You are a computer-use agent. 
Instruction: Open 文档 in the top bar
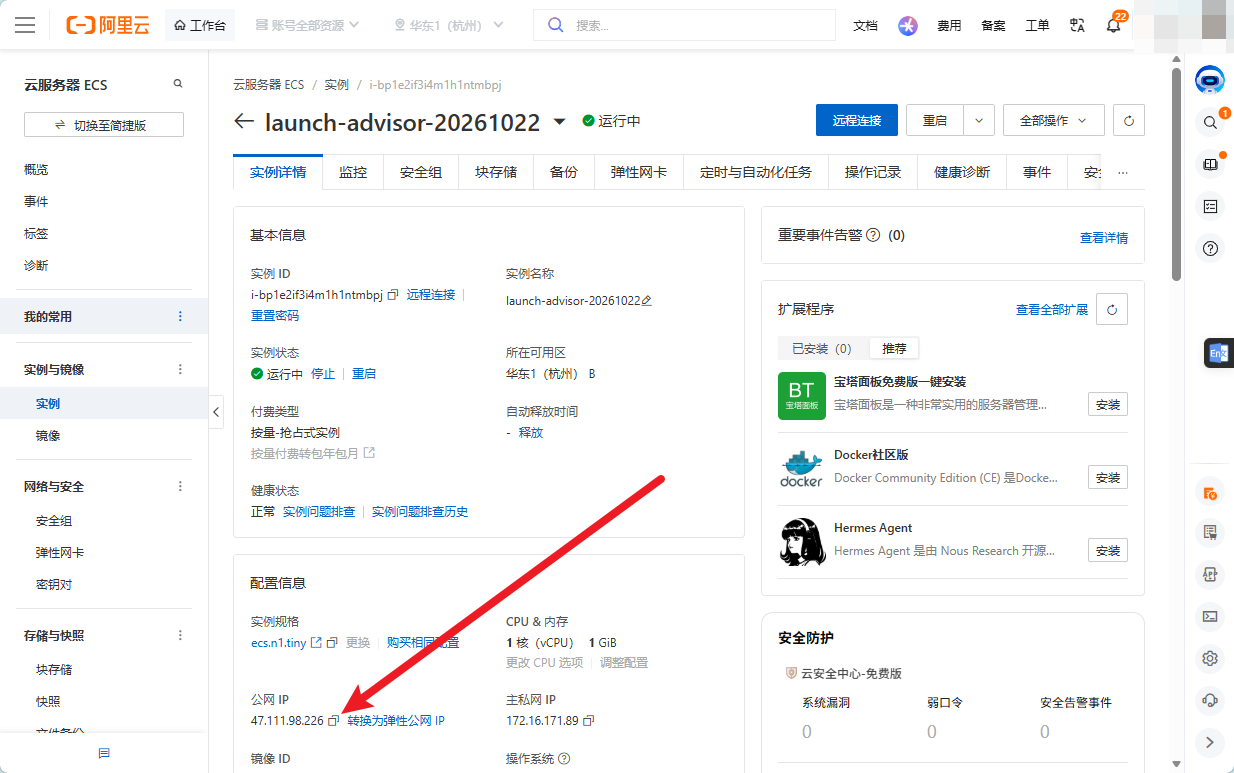[865, 25]
